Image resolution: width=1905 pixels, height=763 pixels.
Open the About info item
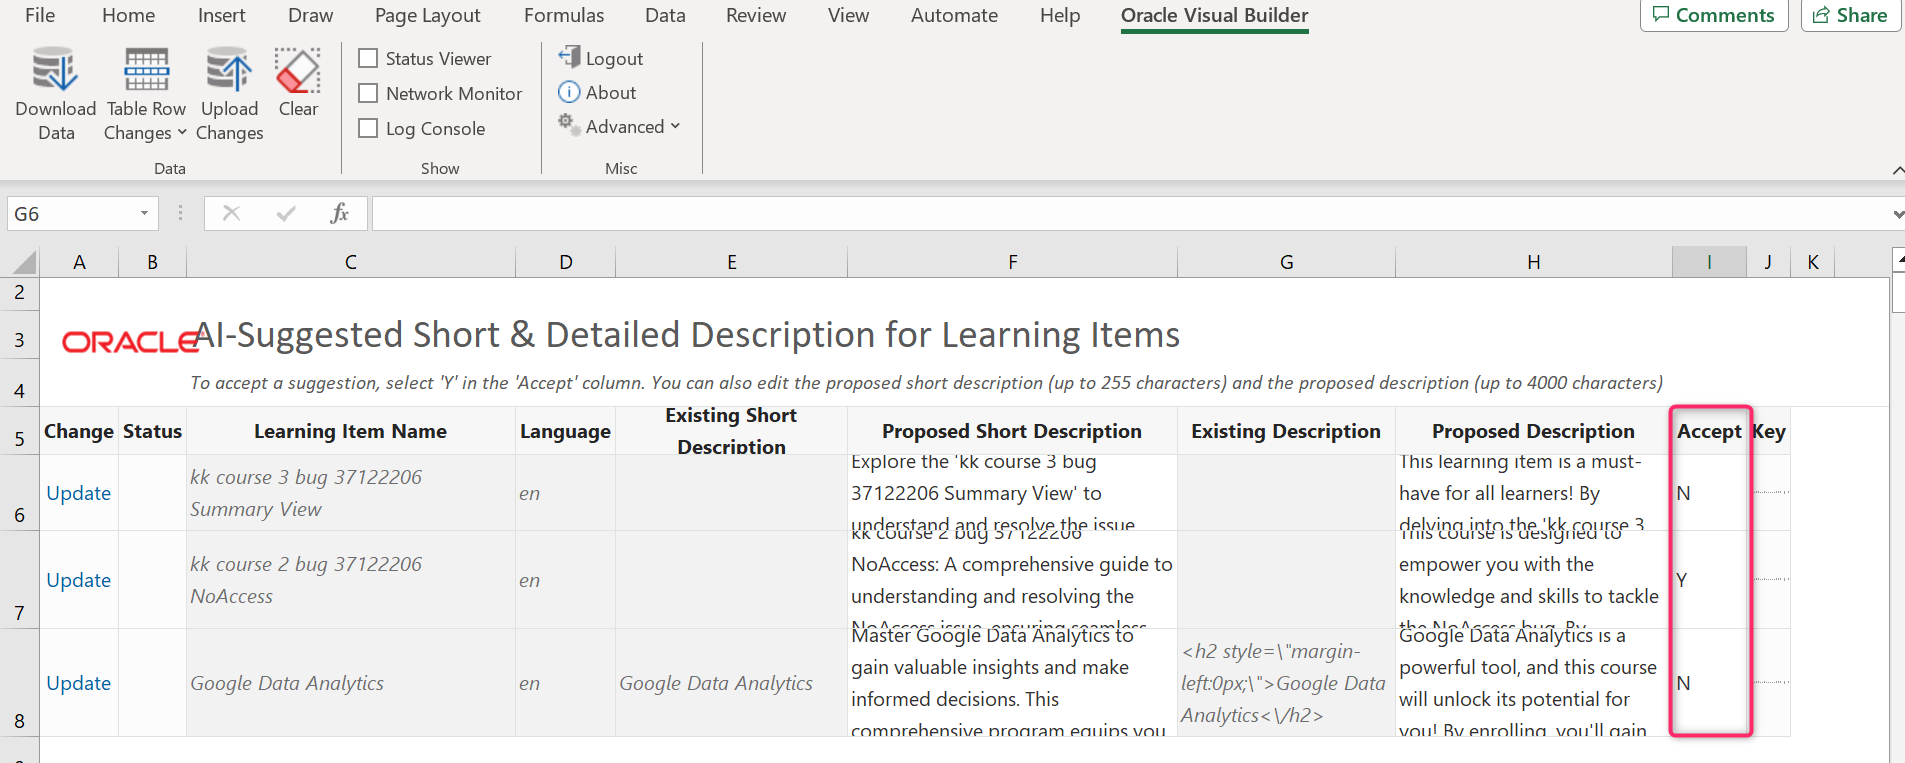[598, 93]
